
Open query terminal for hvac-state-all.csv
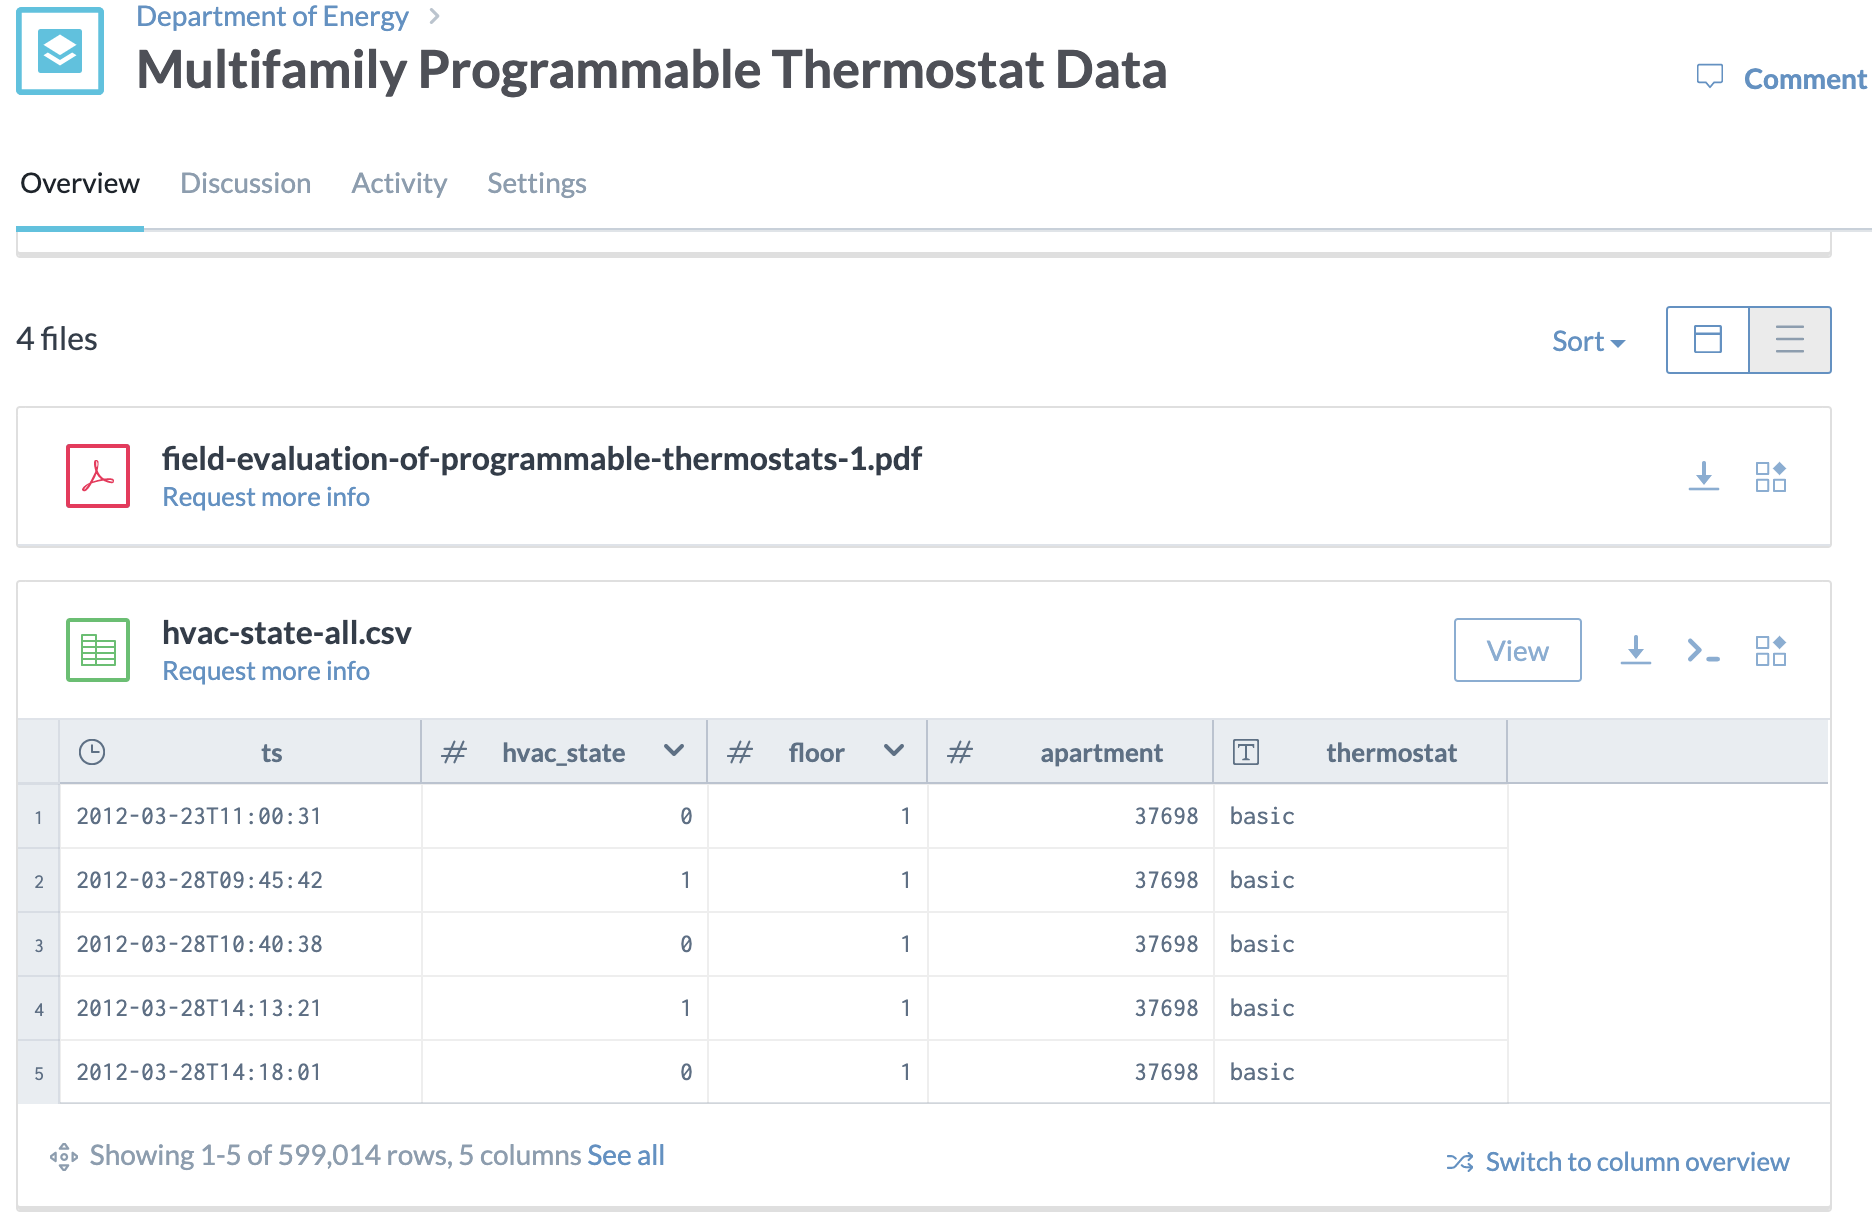pos(1702,650)
